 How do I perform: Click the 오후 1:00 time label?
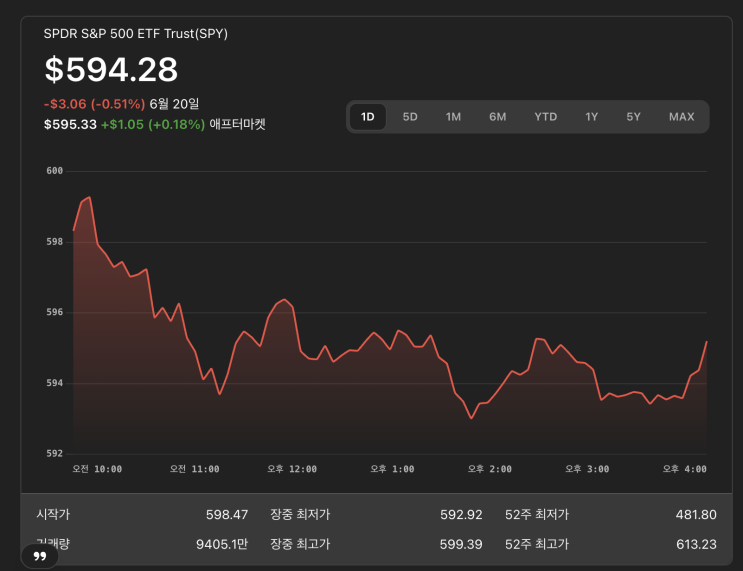[392, 469]
